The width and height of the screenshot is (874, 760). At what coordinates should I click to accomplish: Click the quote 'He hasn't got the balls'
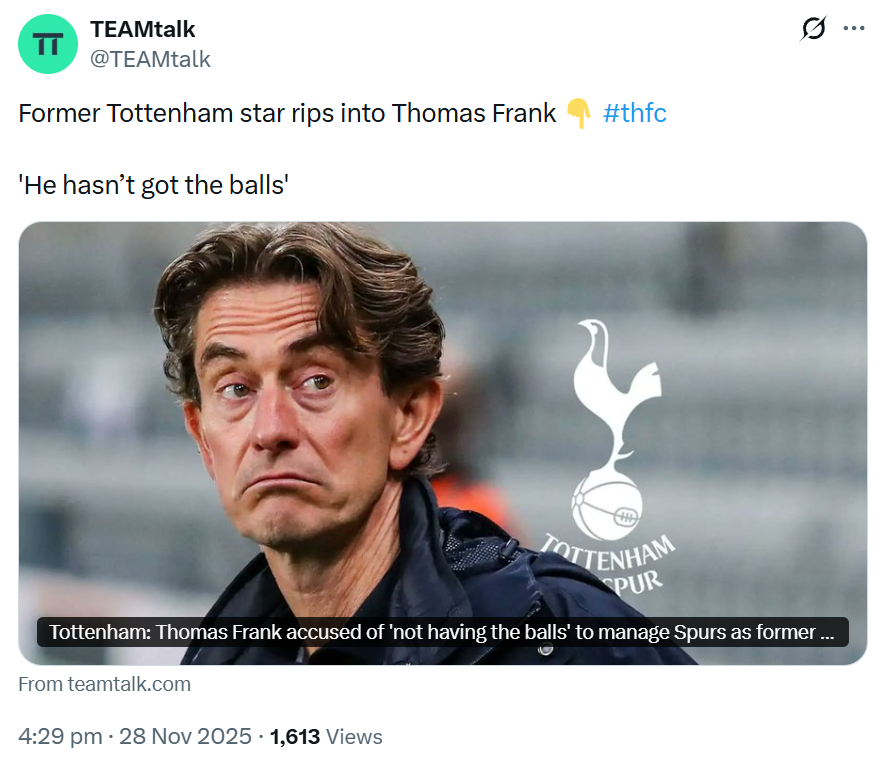coord(153,185)
